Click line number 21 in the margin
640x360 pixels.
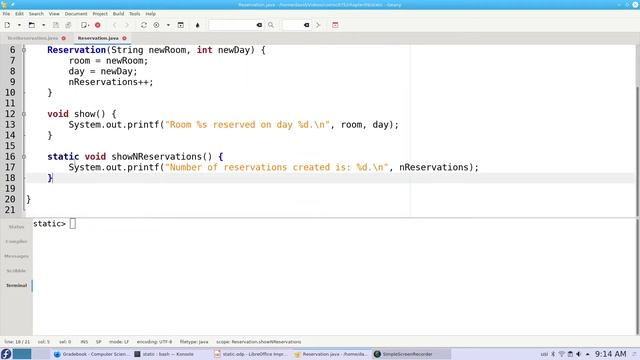point(10,210)
